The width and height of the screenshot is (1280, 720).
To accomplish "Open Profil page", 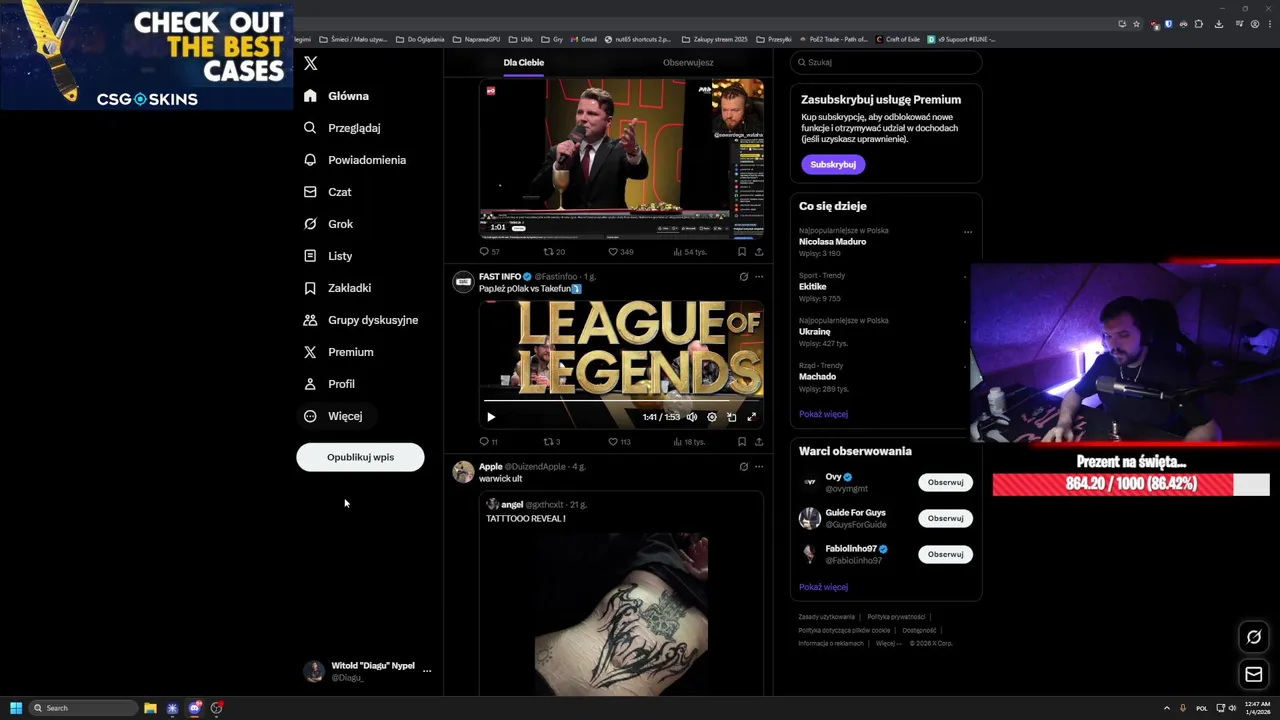I will click(330, 384).
